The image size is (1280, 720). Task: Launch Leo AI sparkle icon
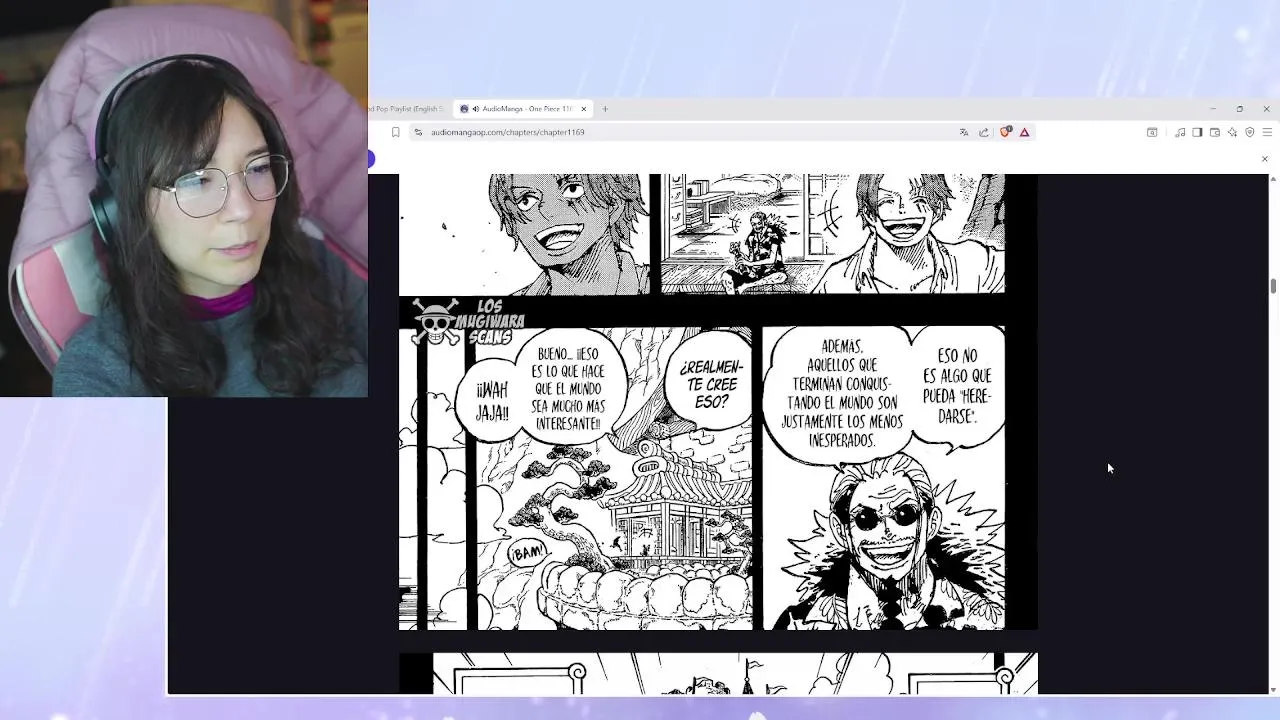pyautogui.click(x=1232, y=132)
